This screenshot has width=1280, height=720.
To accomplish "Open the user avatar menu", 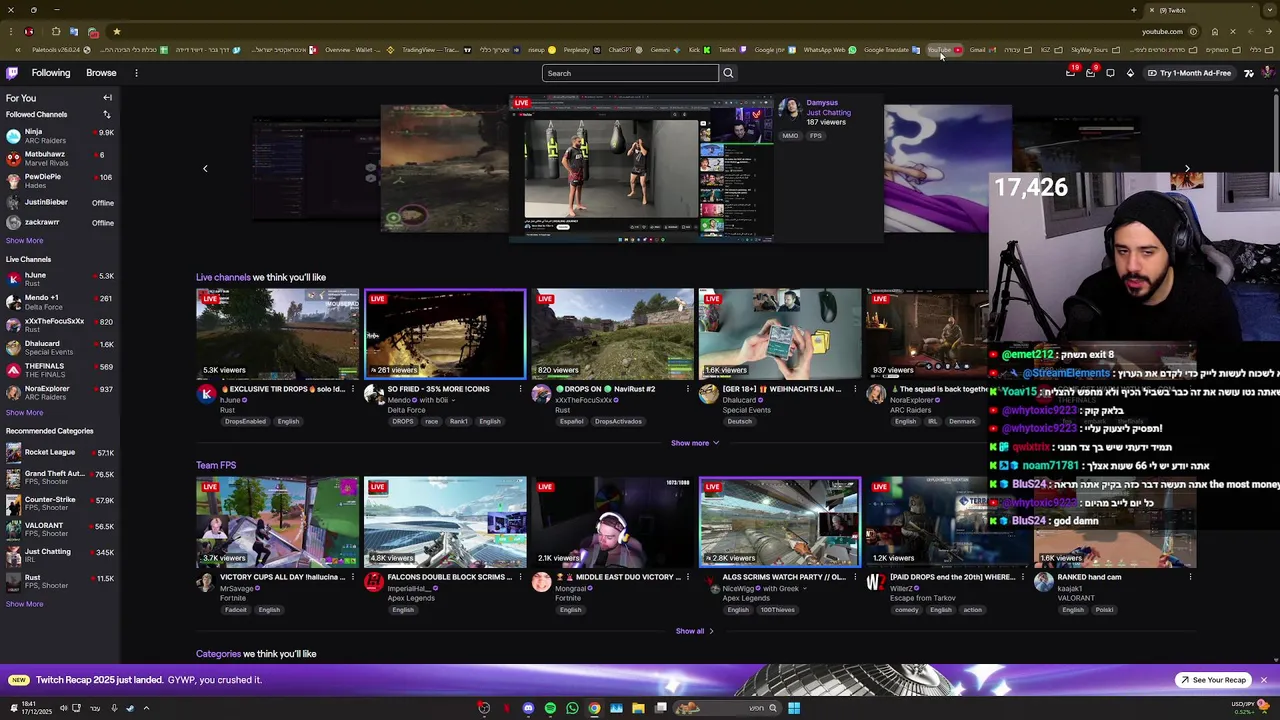I will coord(1267,73).
